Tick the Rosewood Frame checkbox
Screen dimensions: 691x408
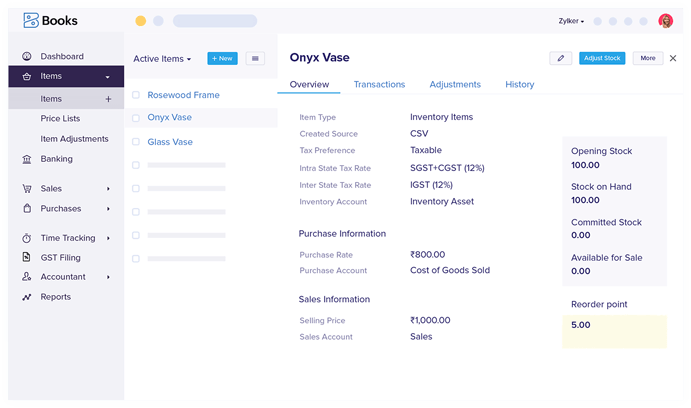[x=136, y=95]
